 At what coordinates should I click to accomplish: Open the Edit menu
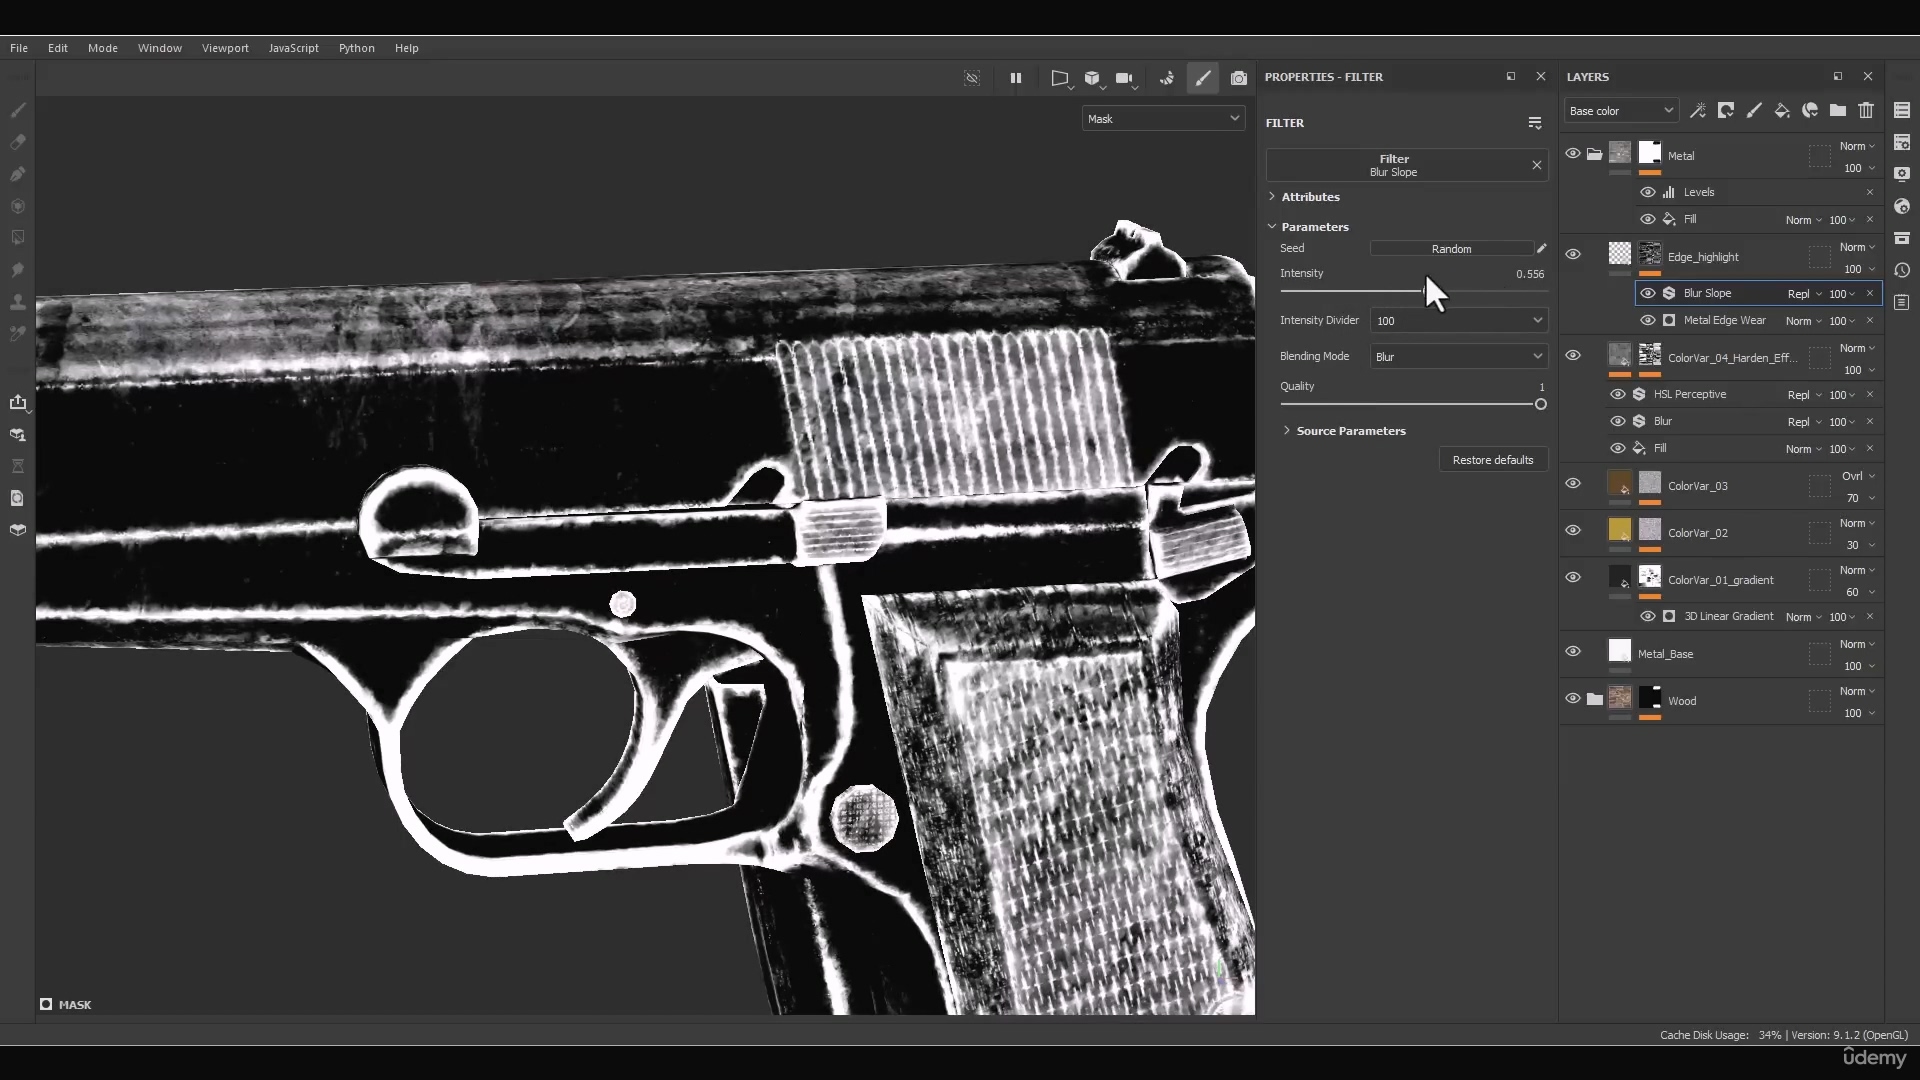(x=58, y=47)
